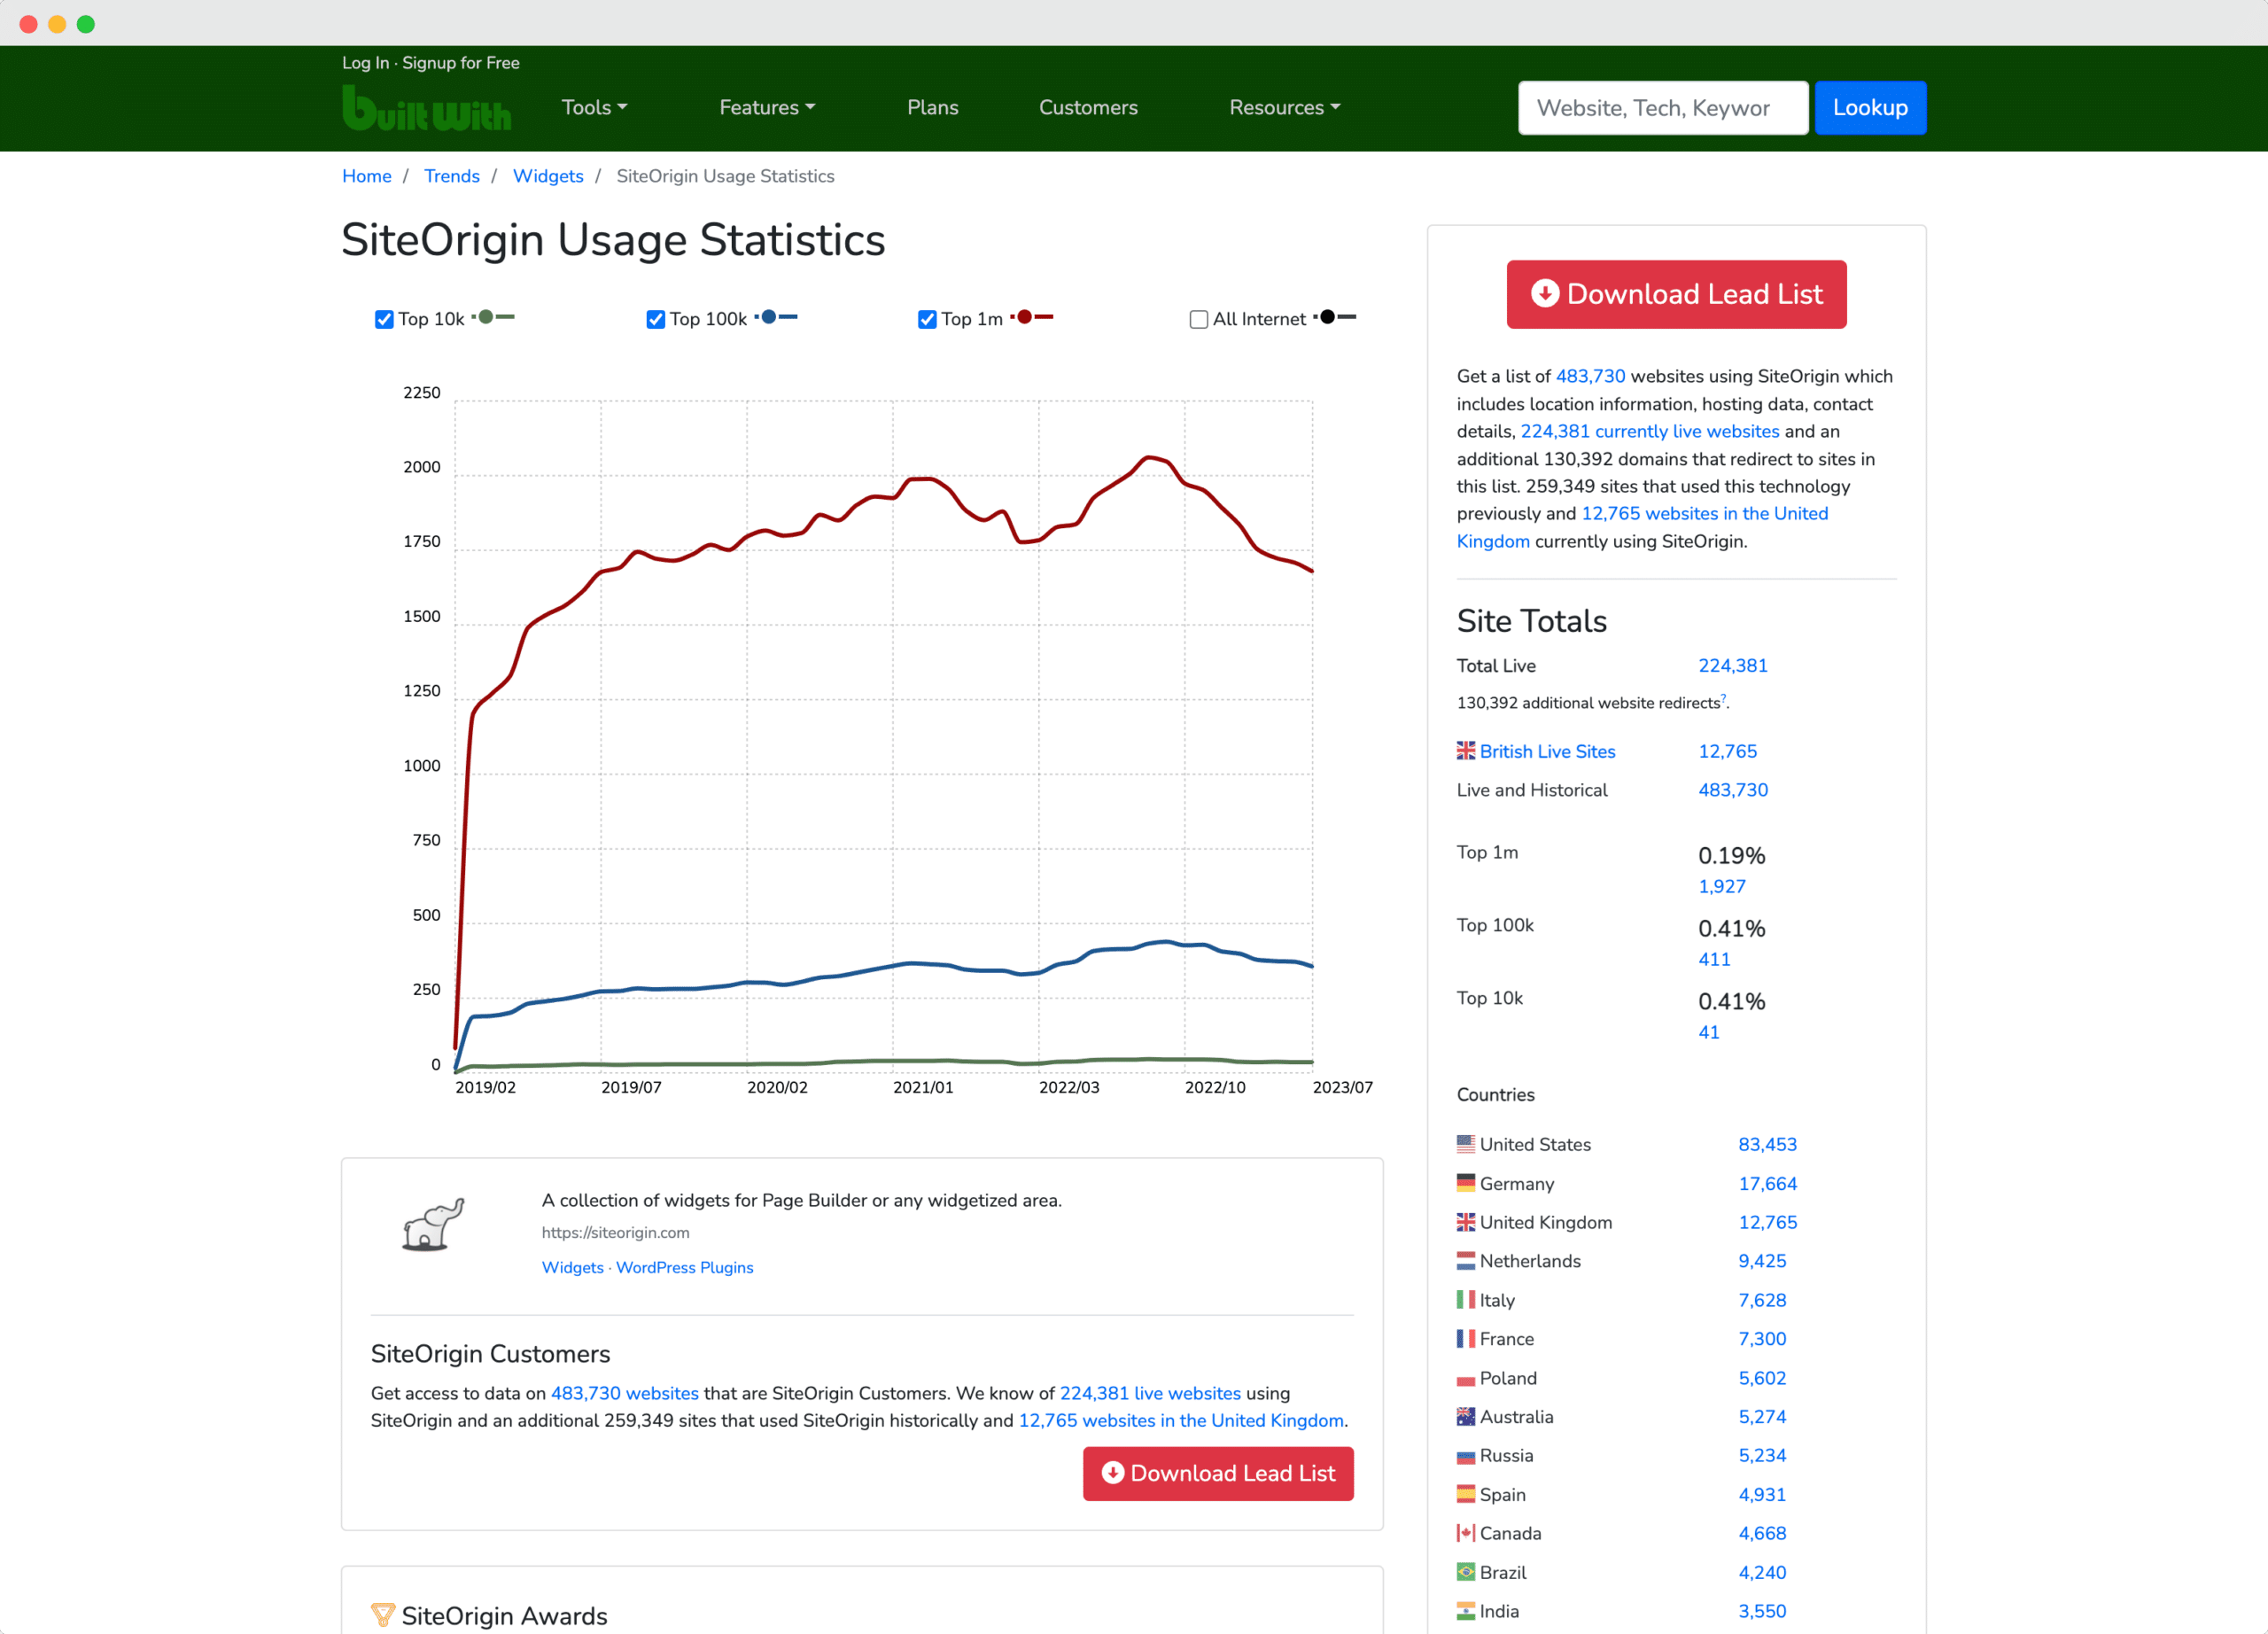
Task: Open the Widgets breadcrumb link
Action: 547,176
